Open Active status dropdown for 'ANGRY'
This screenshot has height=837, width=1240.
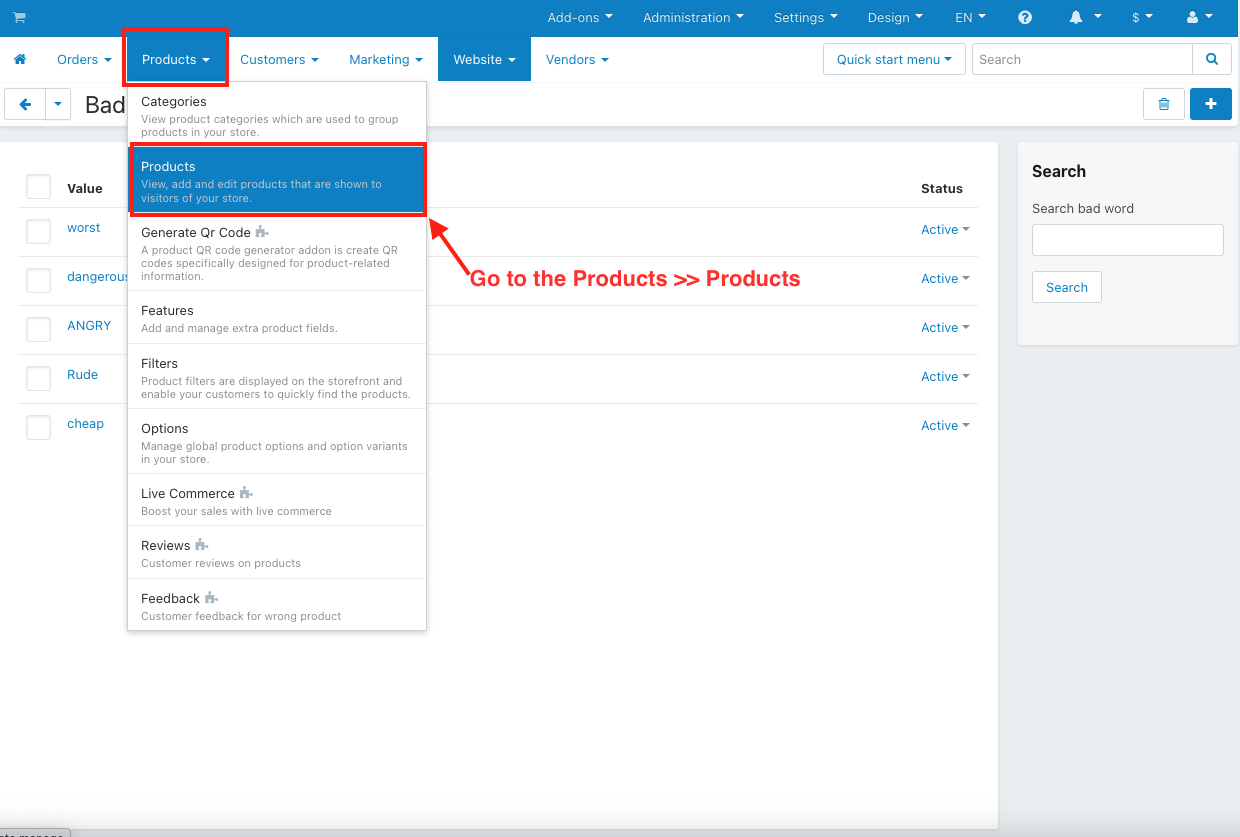[945, 328]
